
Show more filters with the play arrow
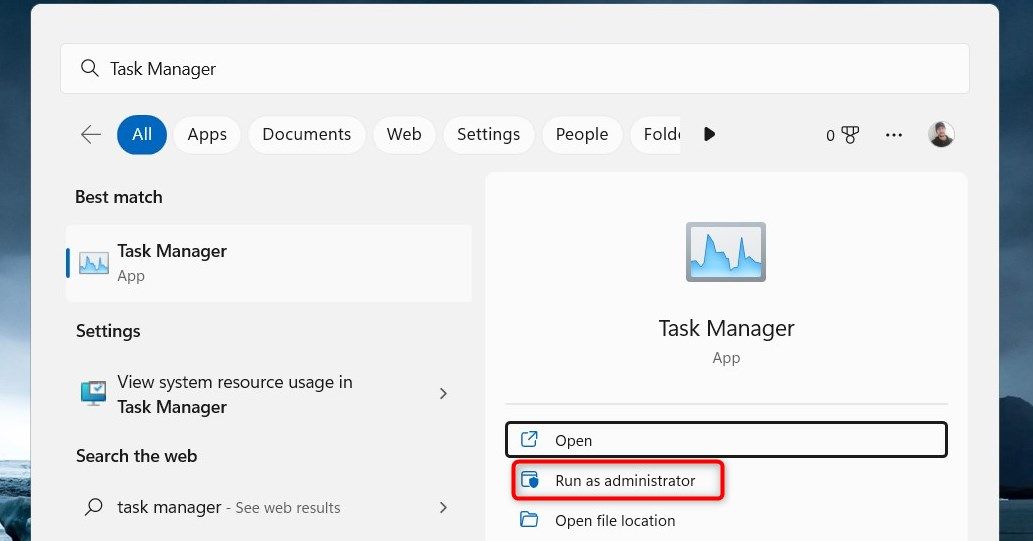(x=709, y=134)
